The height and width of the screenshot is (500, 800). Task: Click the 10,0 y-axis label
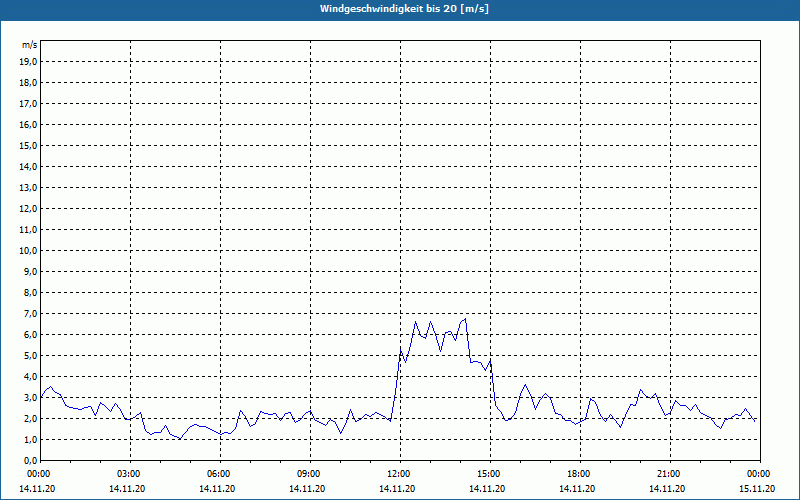pos(29,251)
